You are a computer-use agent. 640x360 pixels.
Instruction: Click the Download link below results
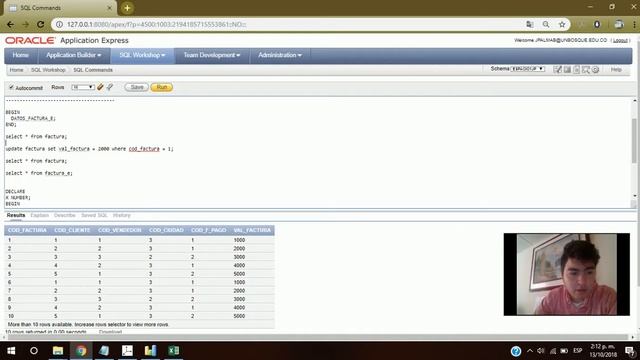pos(110,332)
